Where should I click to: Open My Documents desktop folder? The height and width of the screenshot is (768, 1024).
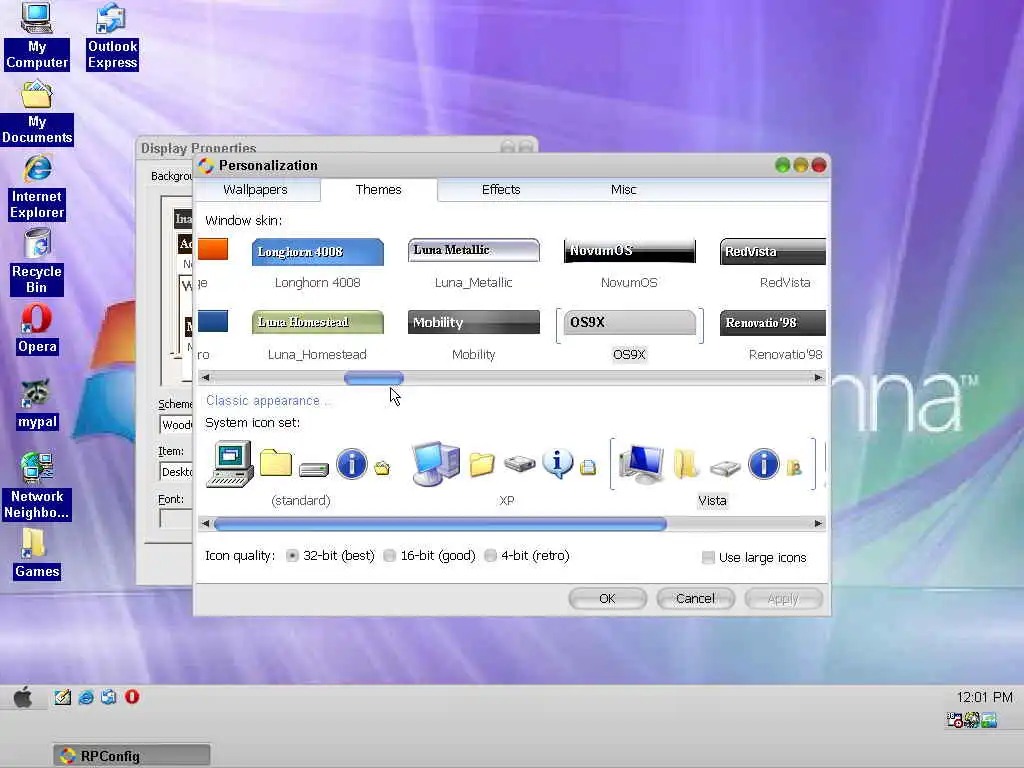(37, 112)
